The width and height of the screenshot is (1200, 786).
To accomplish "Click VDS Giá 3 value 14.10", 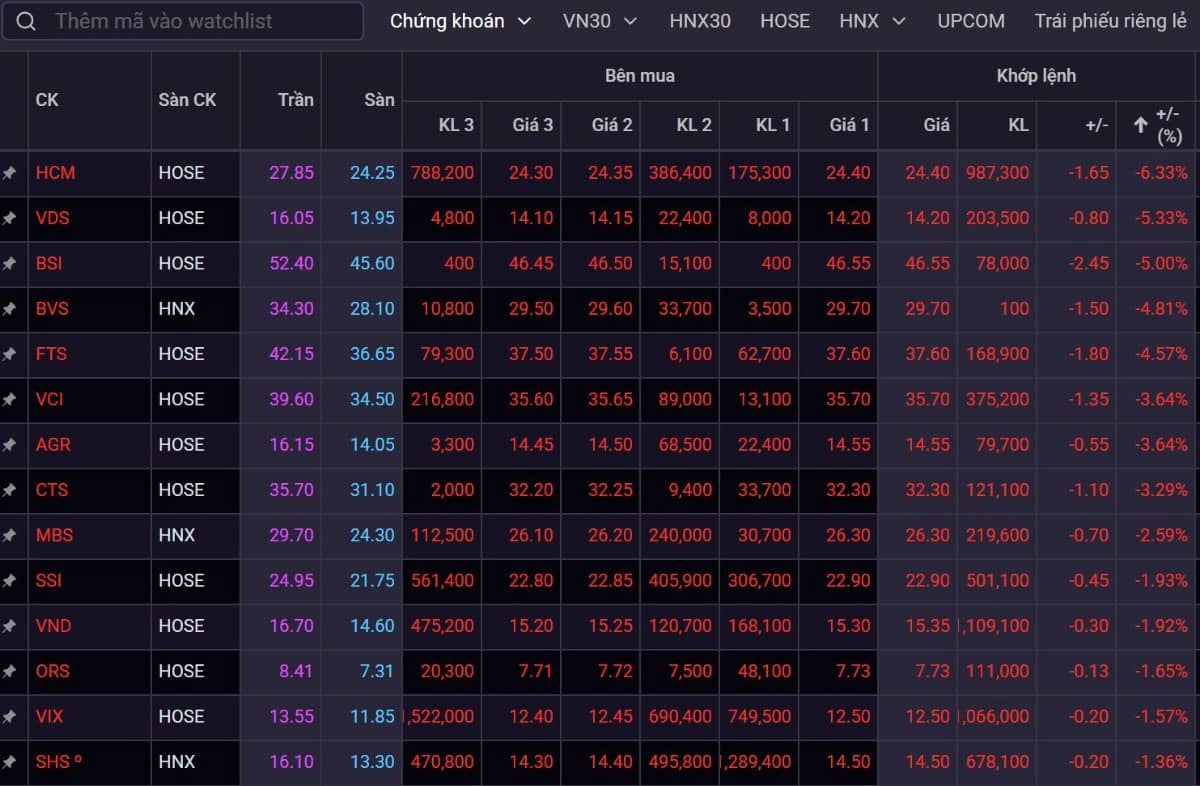I will click(531, 218).
